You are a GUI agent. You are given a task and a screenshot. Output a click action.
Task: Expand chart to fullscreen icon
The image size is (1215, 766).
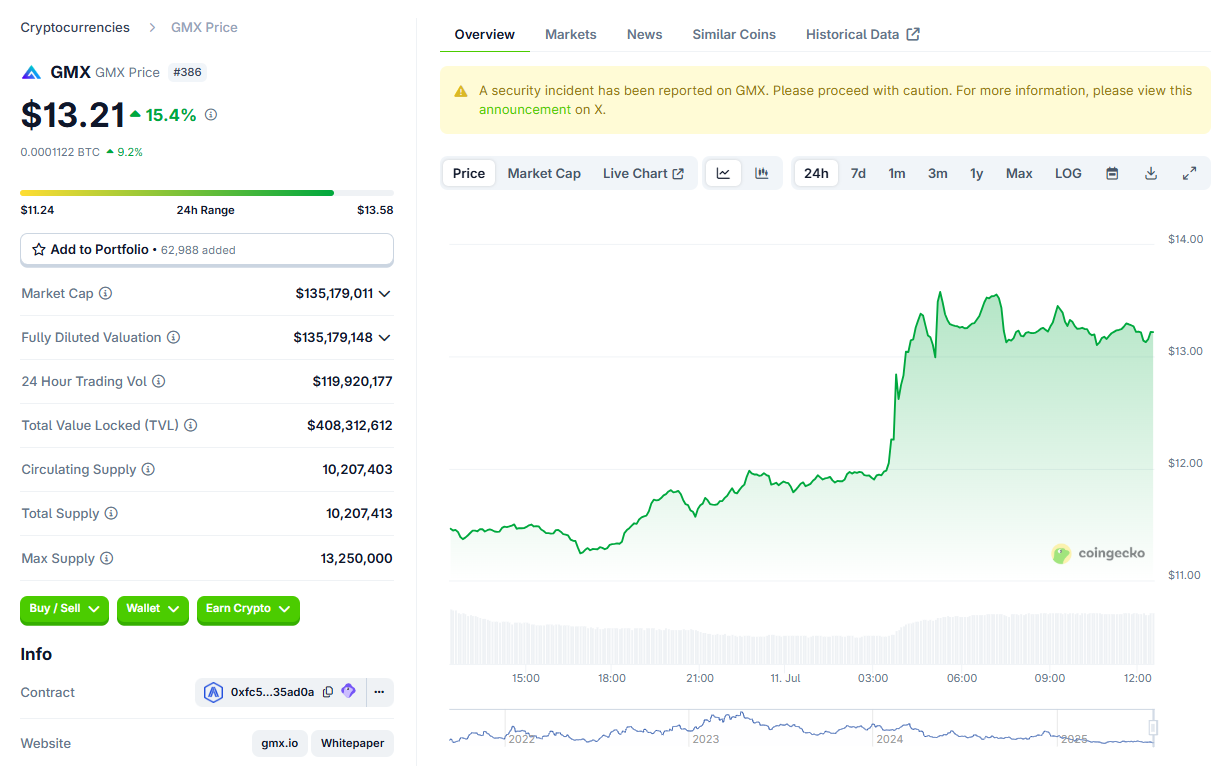1190,173
